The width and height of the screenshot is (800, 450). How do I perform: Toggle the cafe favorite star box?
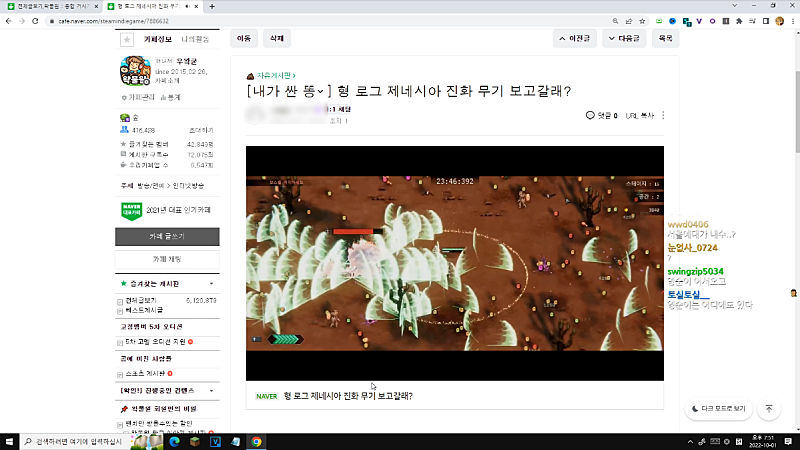127,39
